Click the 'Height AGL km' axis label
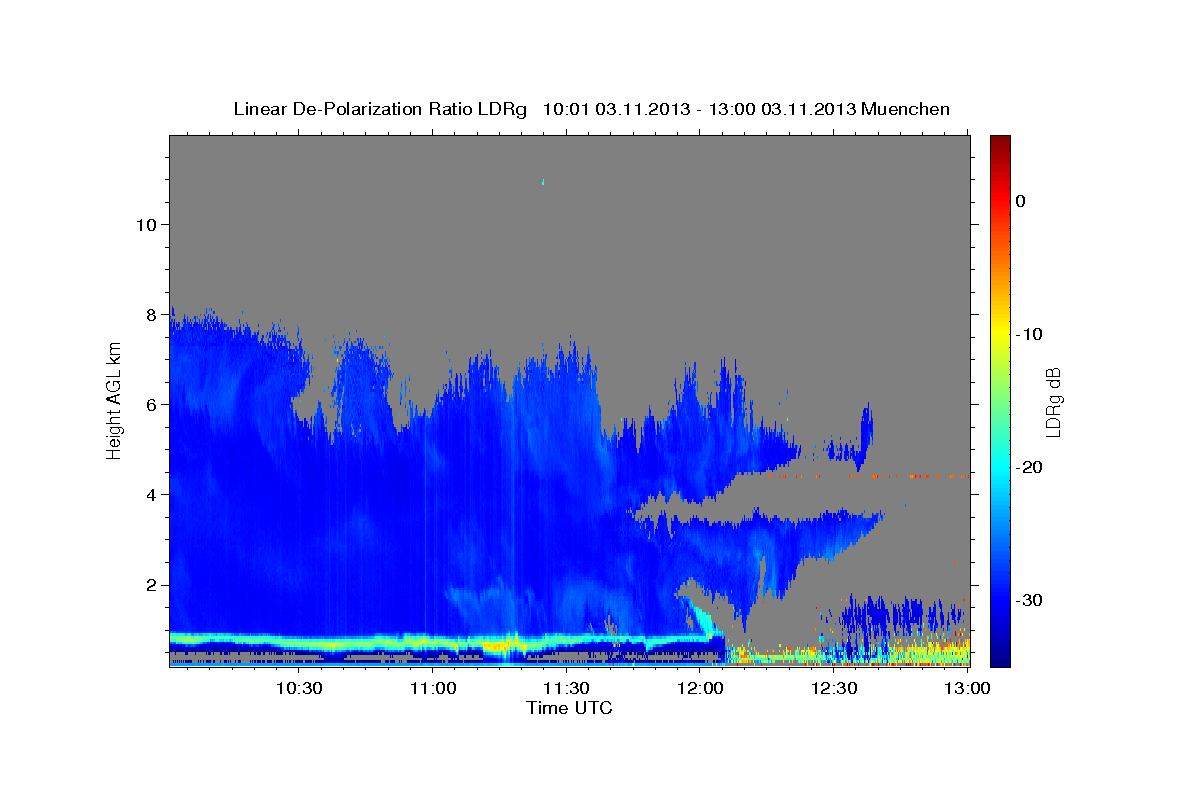Viewport: 1200px width, 800px height. point(115,401)
